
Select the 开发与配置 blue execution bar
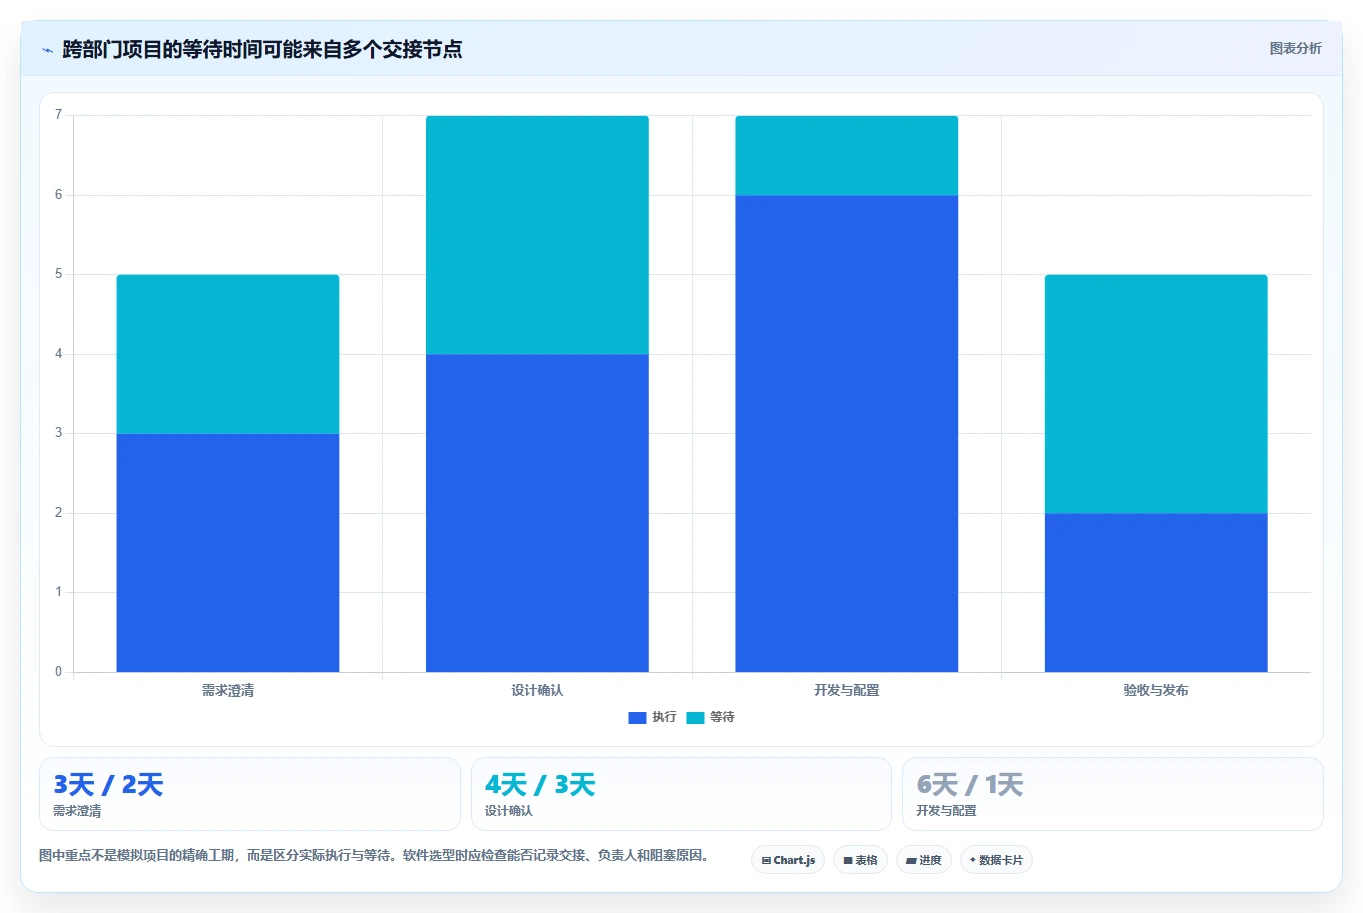coord(847,434)
